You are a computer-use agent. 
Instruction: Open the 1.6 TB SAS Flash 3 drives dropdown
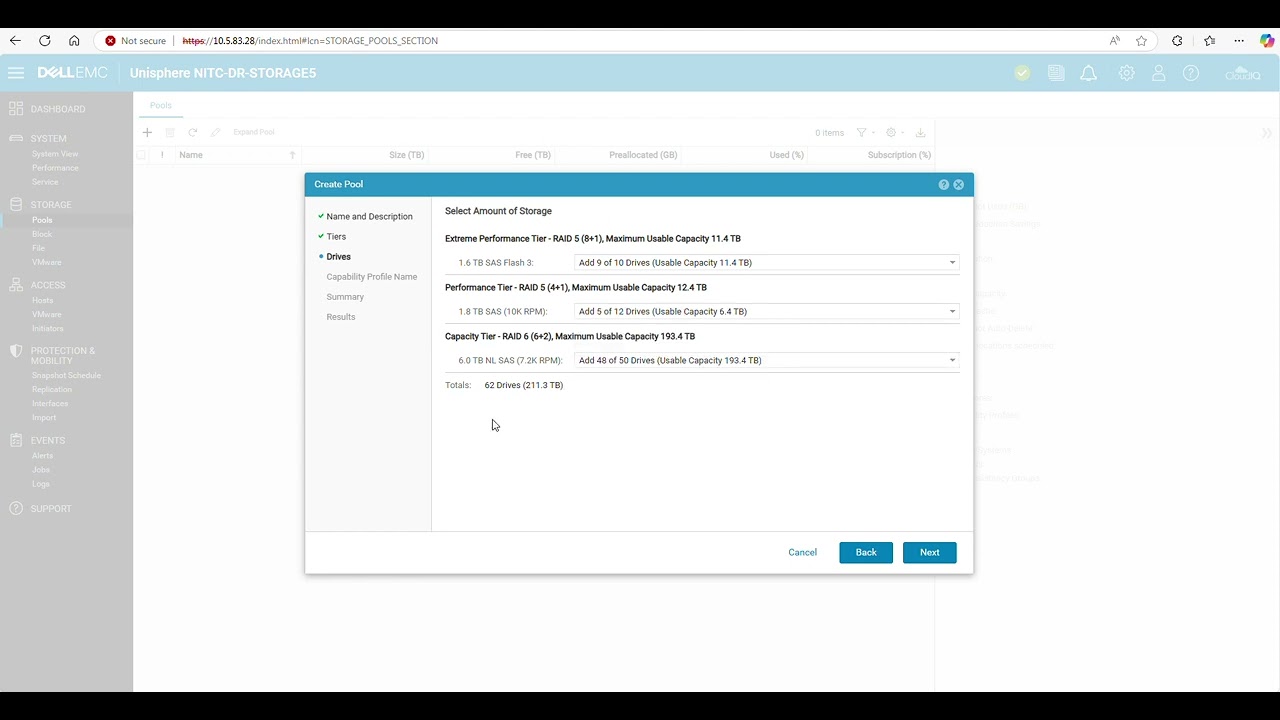tap(767, 263)
